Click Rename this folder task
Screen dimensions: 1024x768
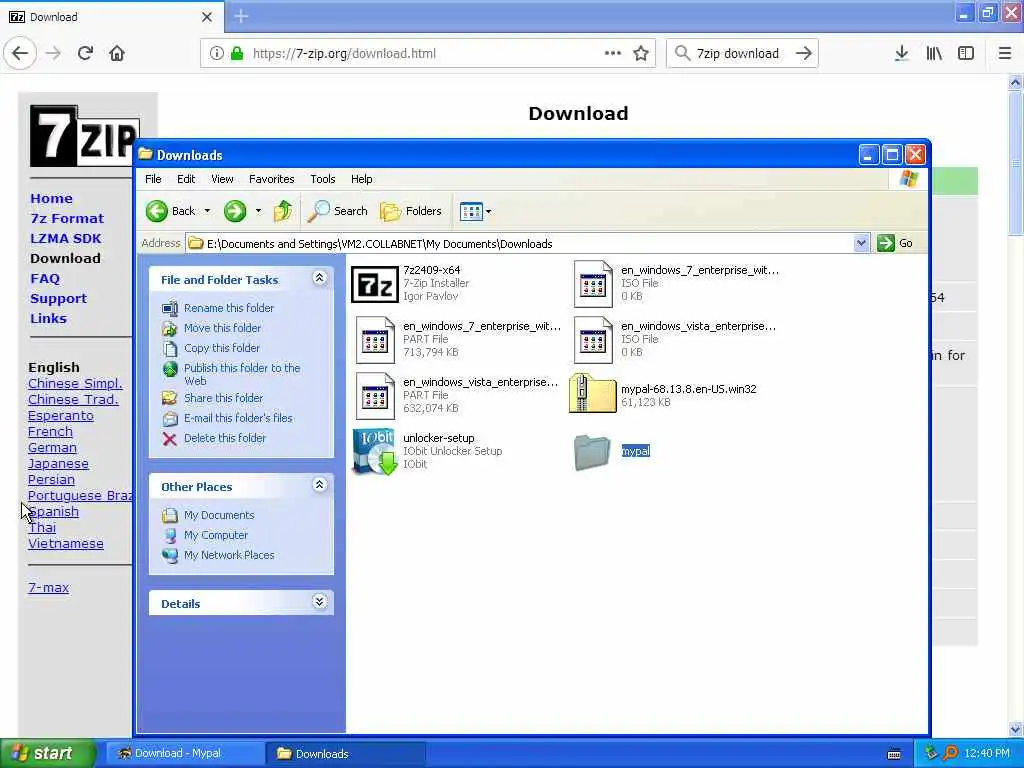pyautogui.click(x=229, y=308)
